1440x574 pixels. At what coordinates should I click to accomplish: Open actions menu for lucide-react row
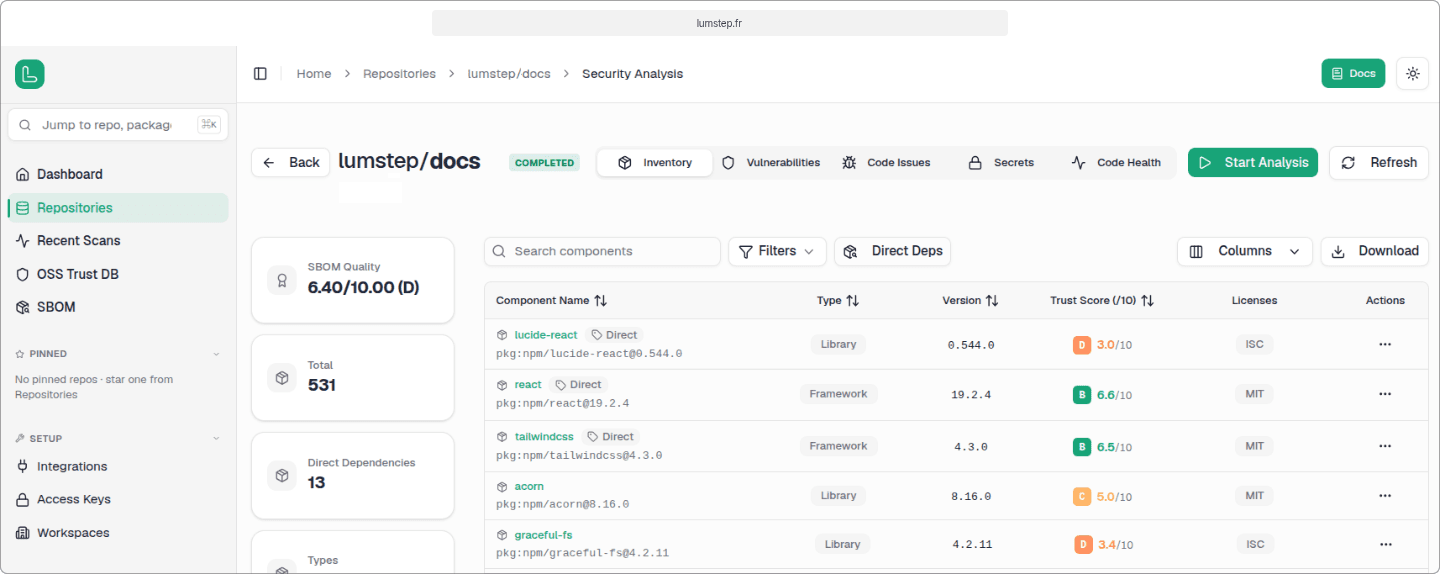(1385, 344)
